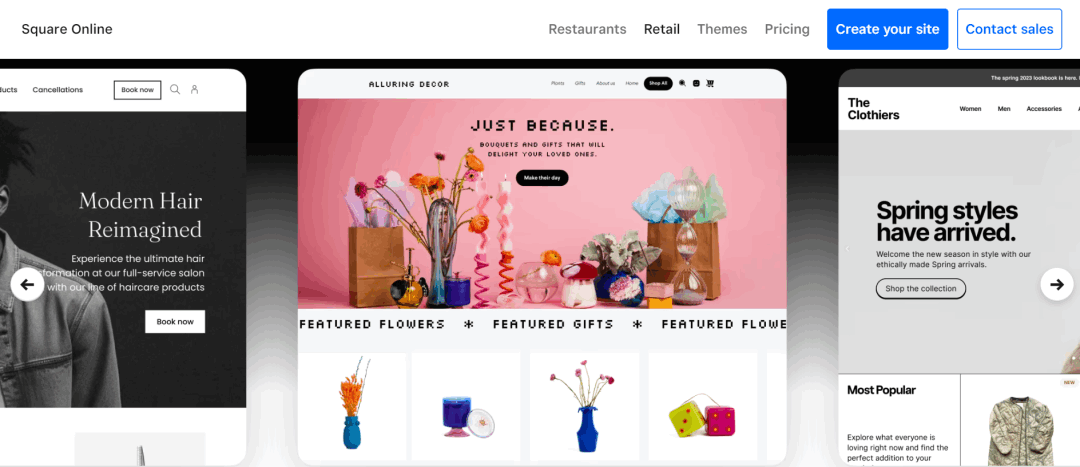
Task: Click the Square Online logo
Action: 67,29
